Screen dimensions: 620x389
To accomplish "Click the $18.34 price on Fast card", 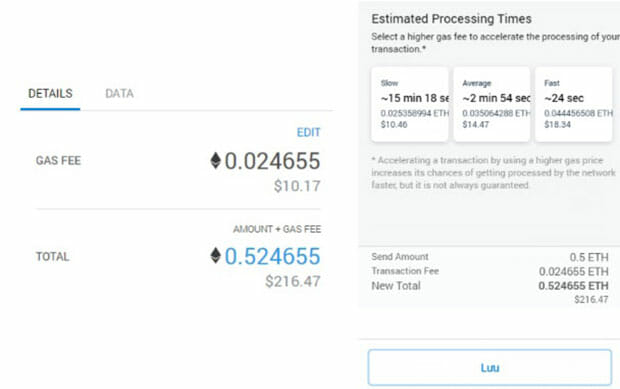I will click(558, 125).
